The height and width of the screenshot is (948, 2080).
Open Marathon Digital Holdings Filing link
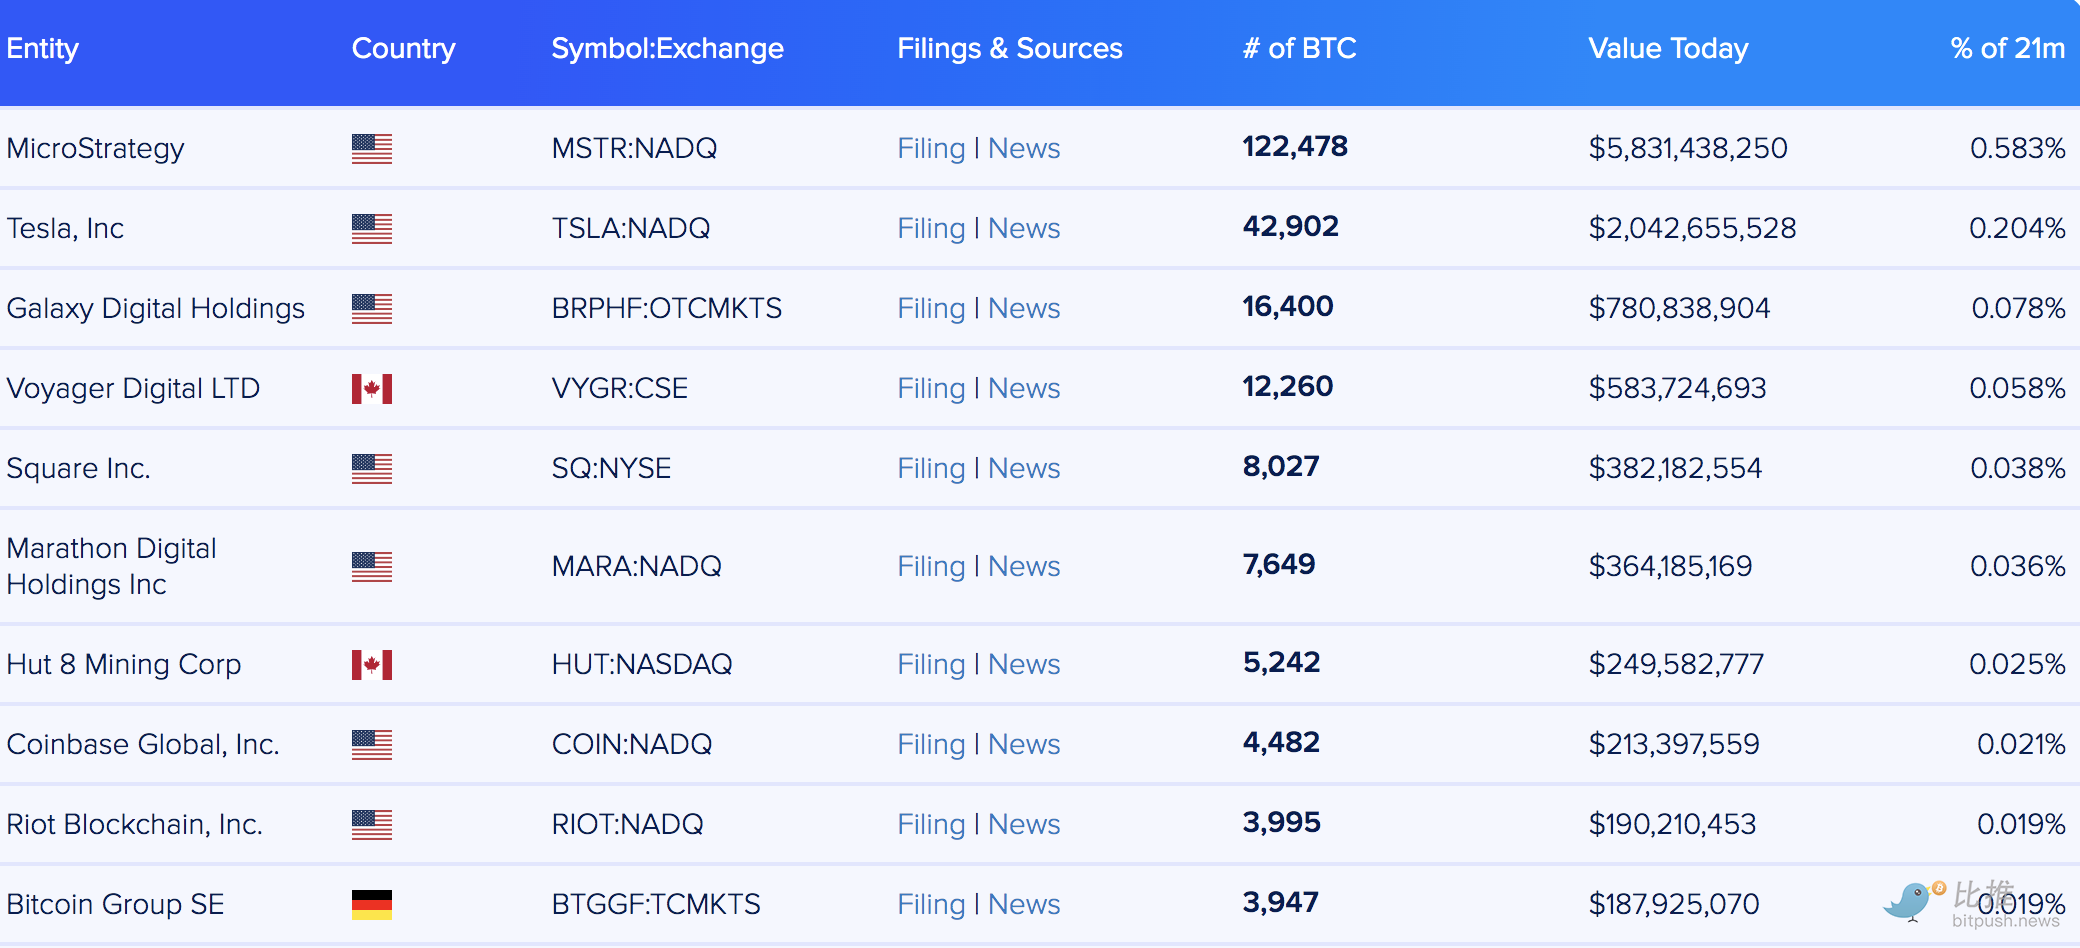pyautogui.click(x=931, y=566)
